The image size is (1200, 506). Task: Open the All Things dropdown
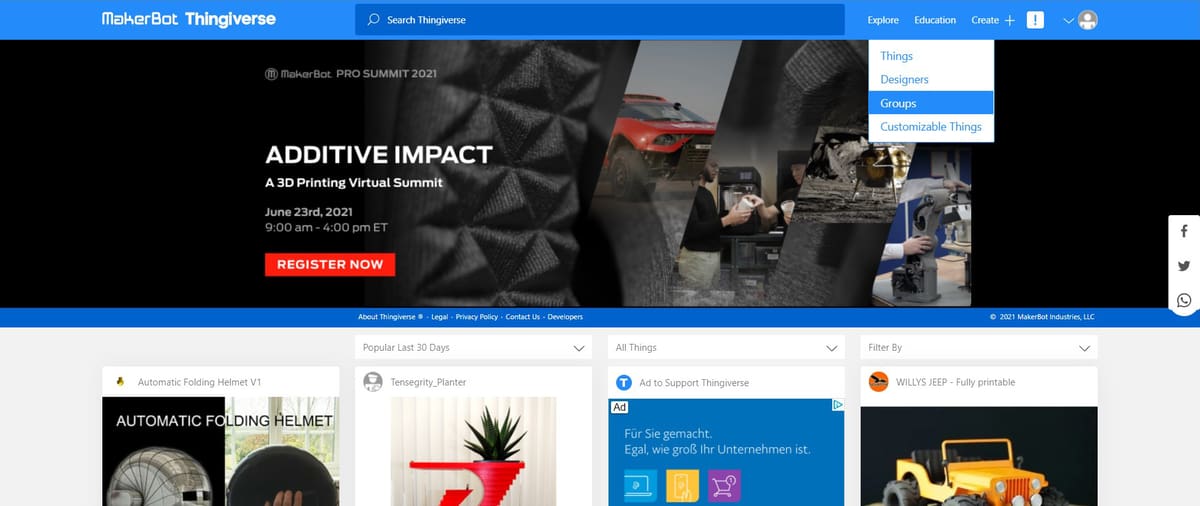(x=726, y=347)
